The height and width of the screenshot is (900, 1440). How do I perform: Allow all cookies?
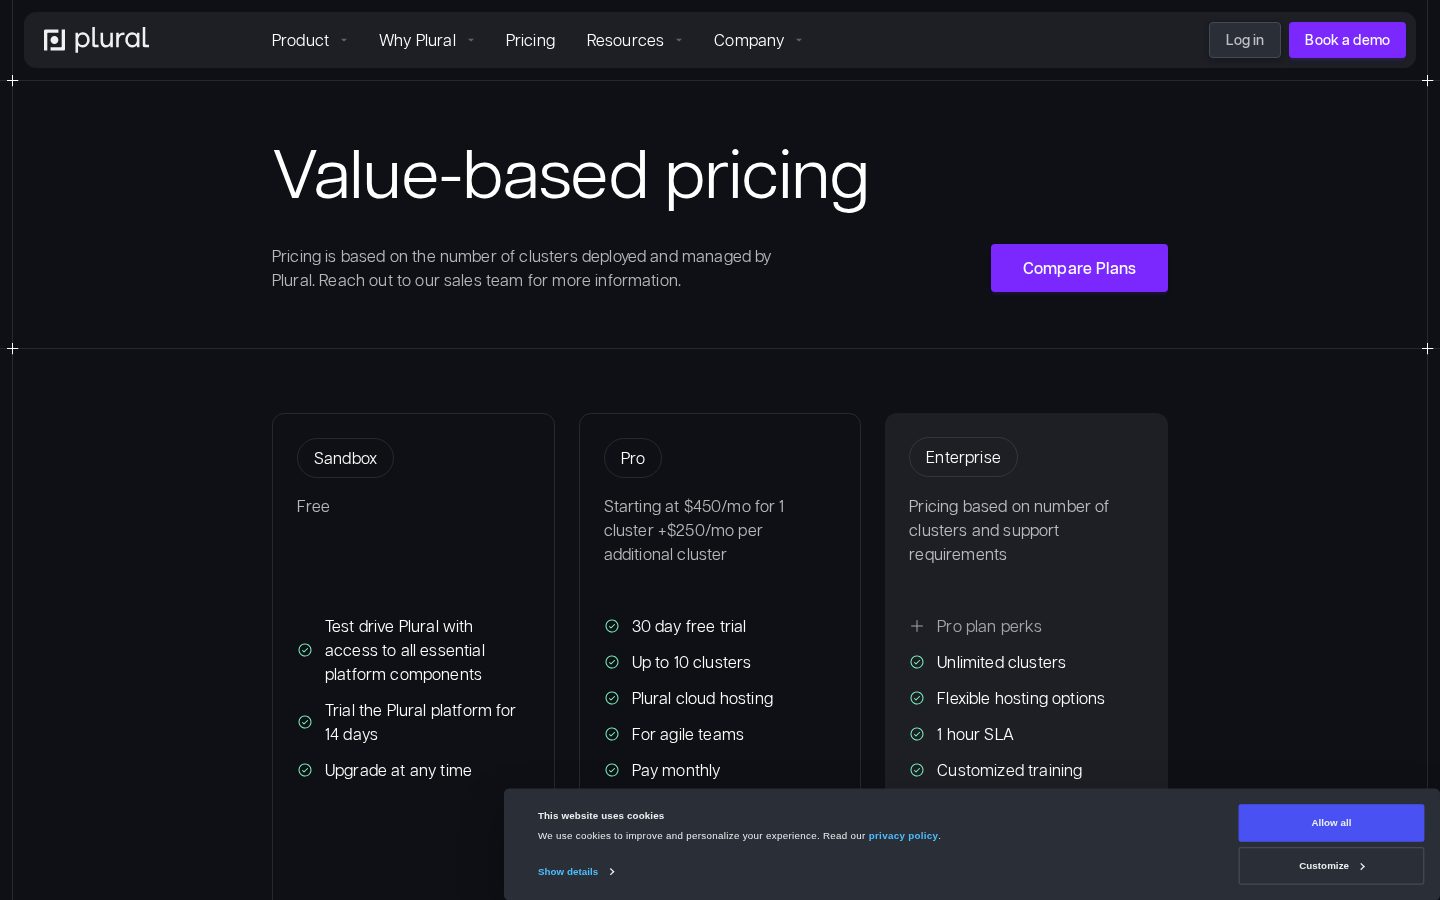[1331, 823]
